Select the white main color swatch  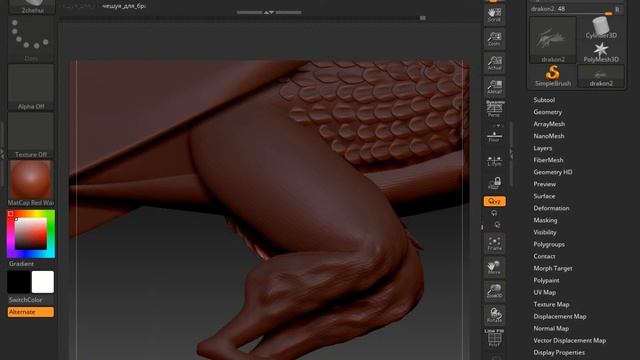tap(43, 282)
